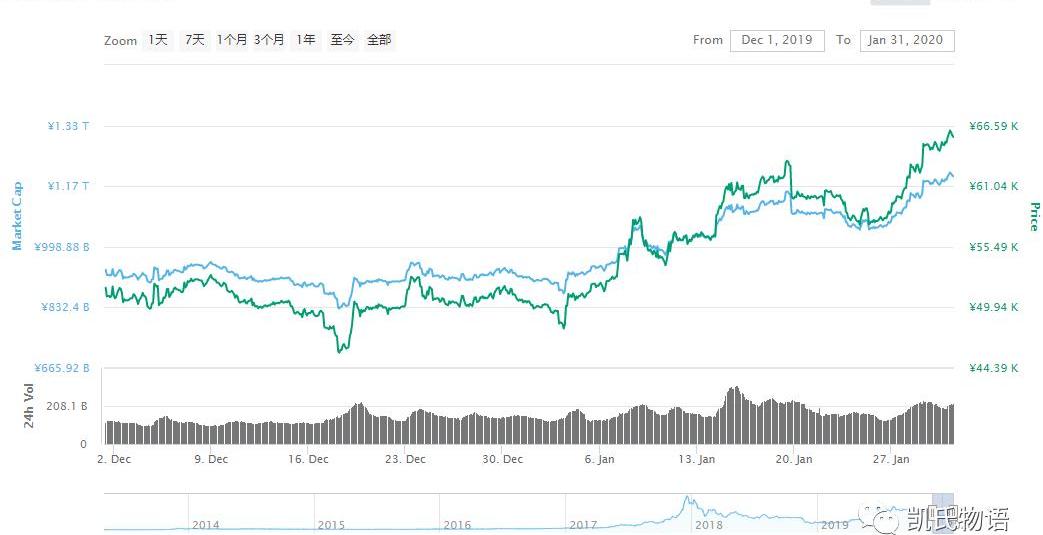Select the 7天 zoom range

pos(194,40)
